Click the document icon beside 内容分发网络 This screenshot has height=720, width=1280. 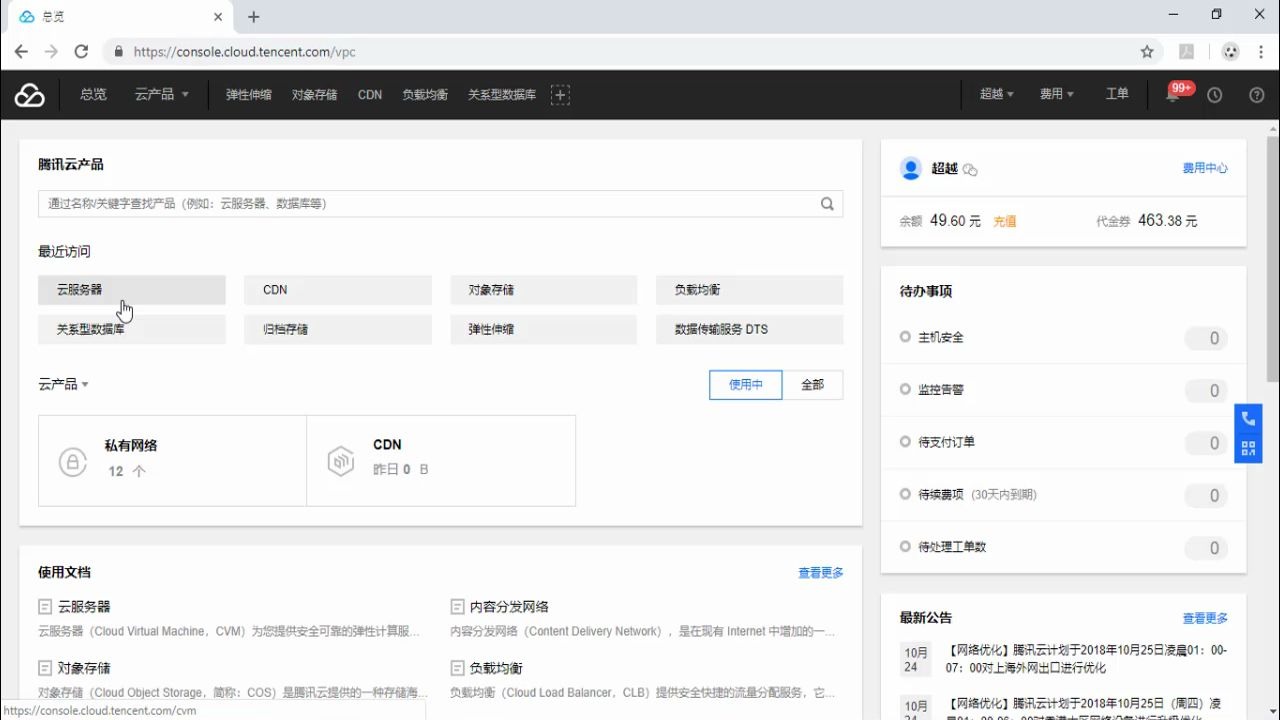point(457,607)
